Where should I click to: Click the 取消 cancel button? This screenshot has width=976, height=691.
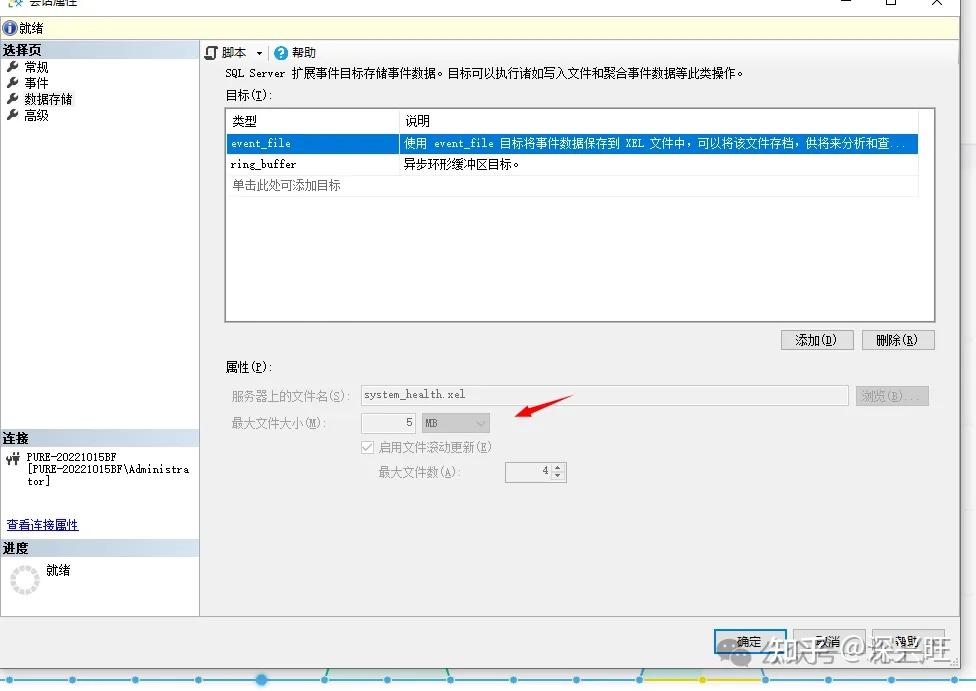tap(829, 641)
